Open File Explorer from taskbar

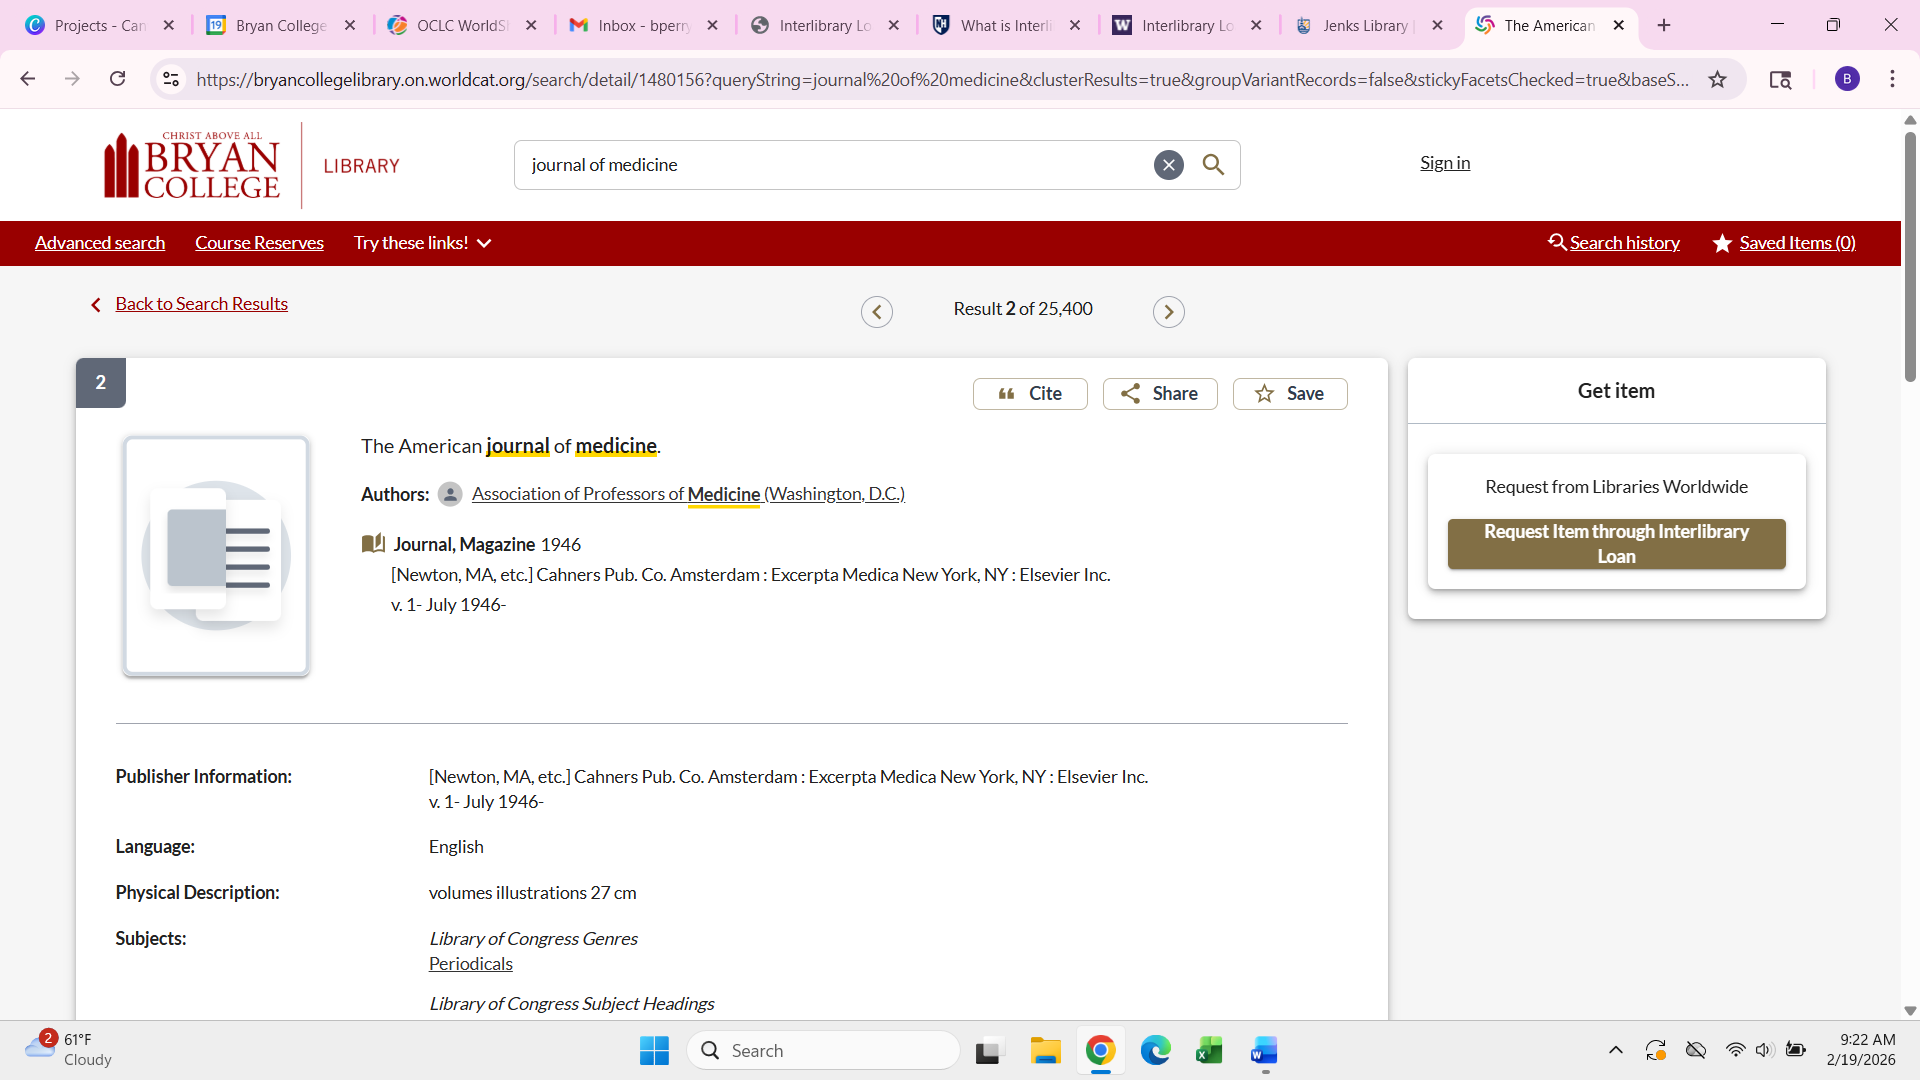1045,1051
